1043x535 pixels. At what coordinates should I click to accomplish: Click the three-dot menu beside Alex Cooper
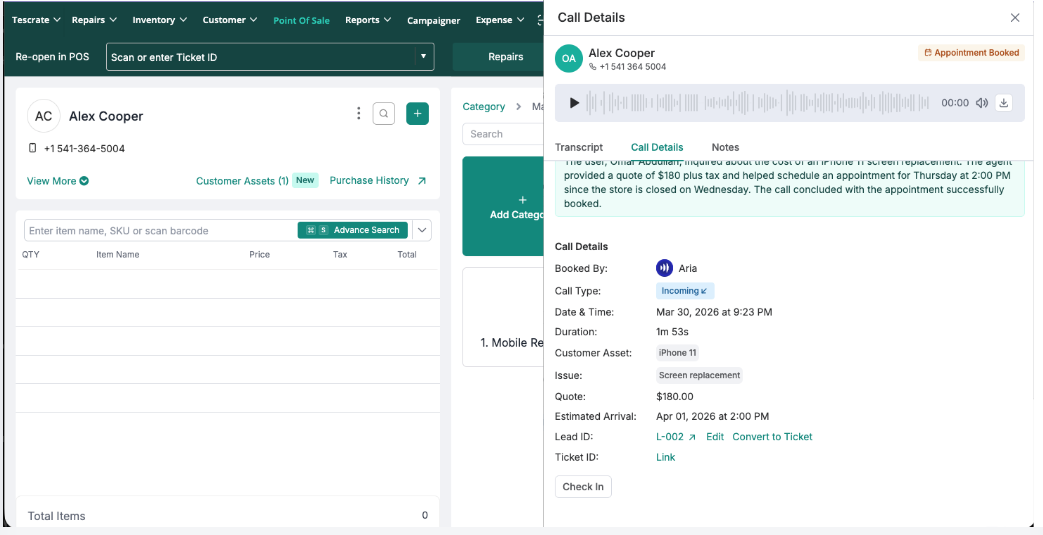359,114
